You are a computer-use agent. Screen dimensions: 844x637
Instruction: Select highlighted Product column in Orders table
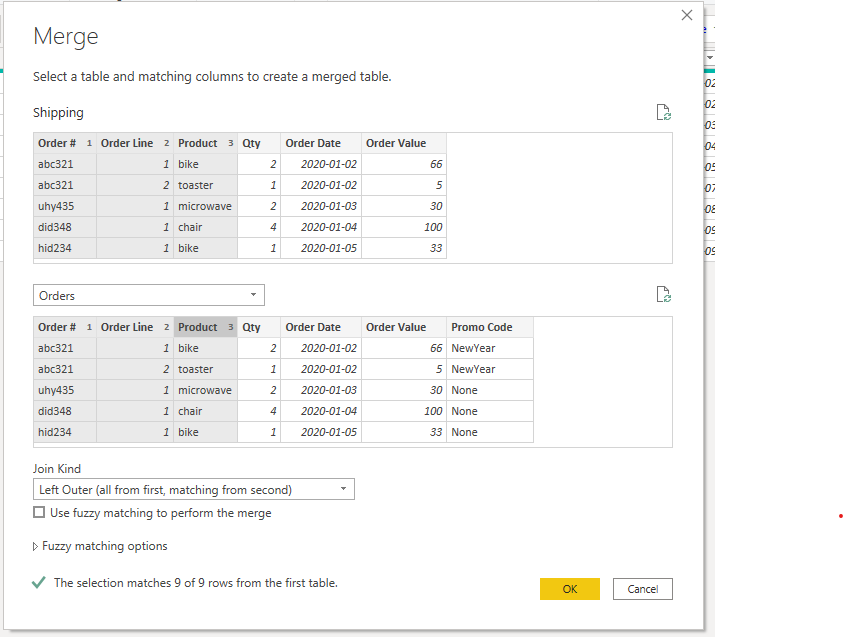205,327
